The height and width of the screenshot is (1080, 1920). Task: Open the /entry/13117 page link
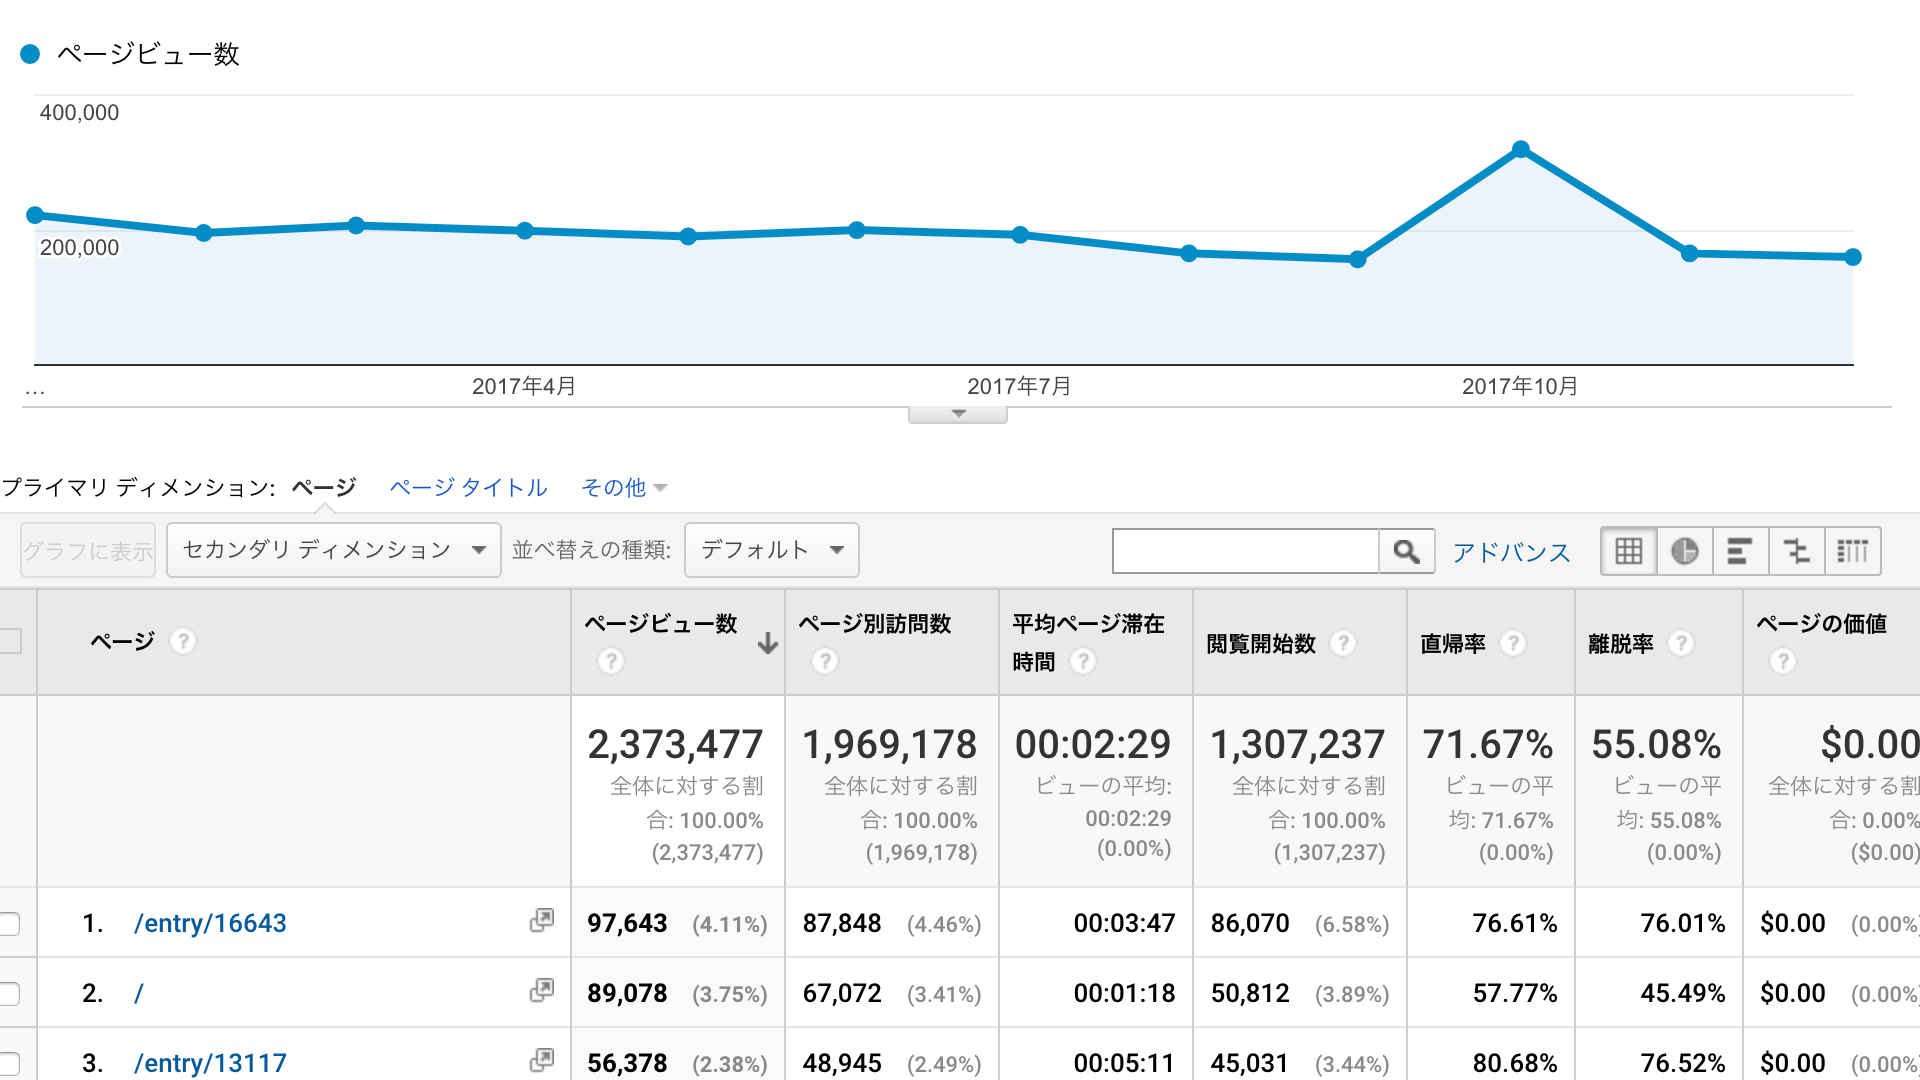coord(210,1063)
